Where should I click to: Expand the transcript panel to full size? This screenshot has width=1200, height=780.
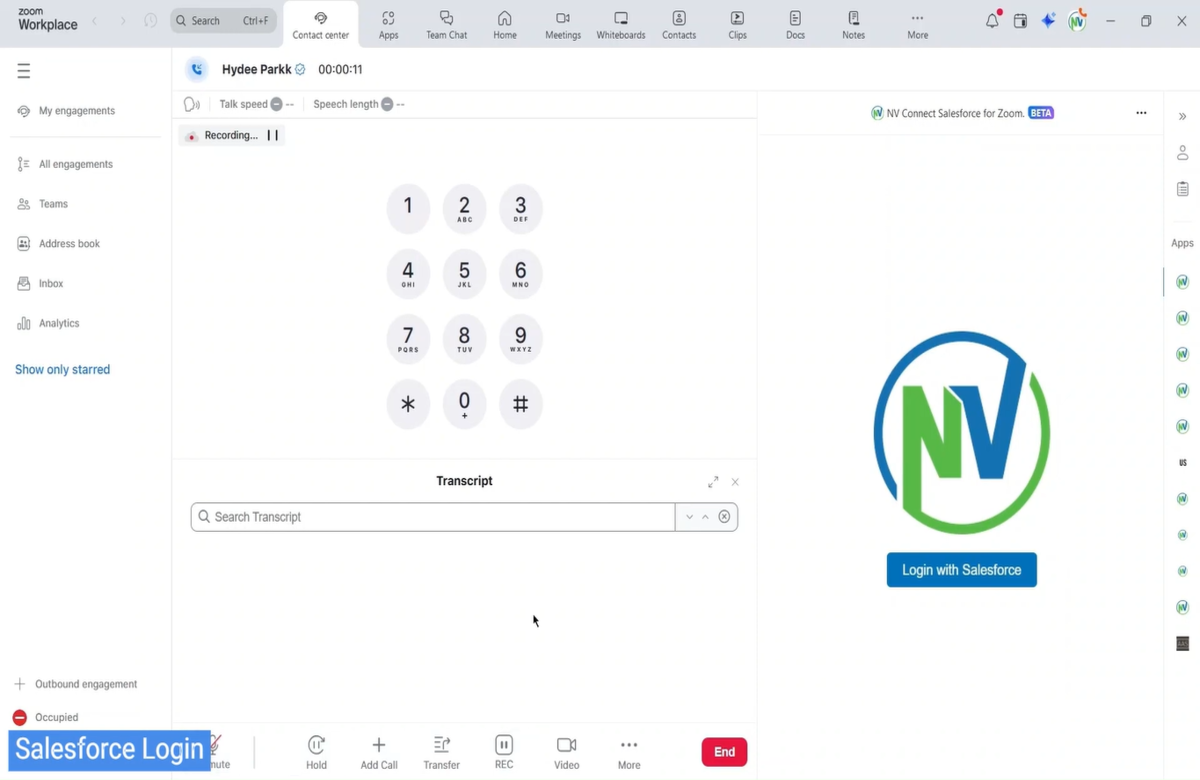tap(713, 482)
